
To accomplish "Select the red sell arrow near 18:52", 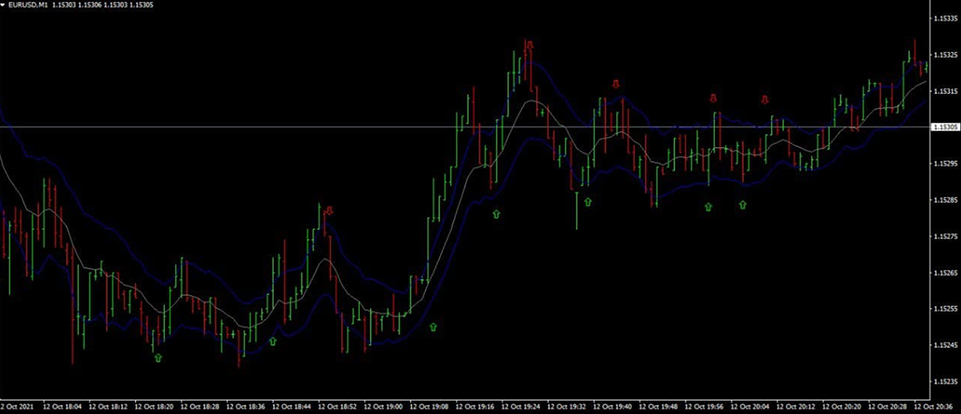I will pyautogui.click(x=330, y=211).
